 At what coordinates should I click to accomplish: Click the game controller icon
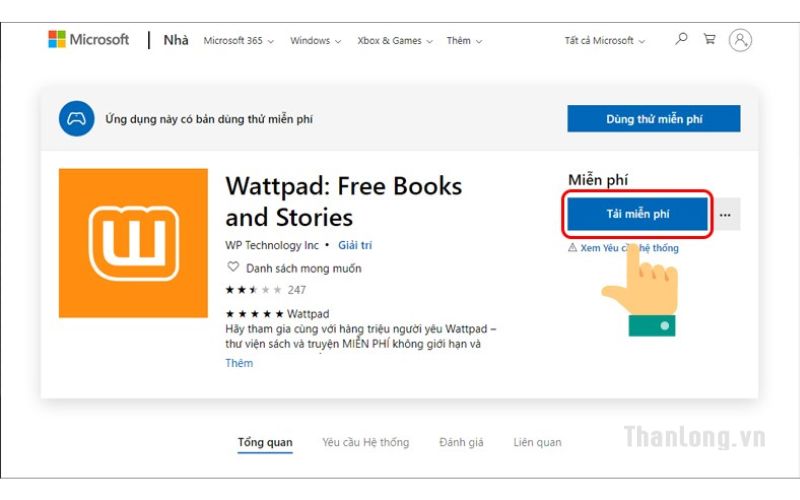coord(76,119)
